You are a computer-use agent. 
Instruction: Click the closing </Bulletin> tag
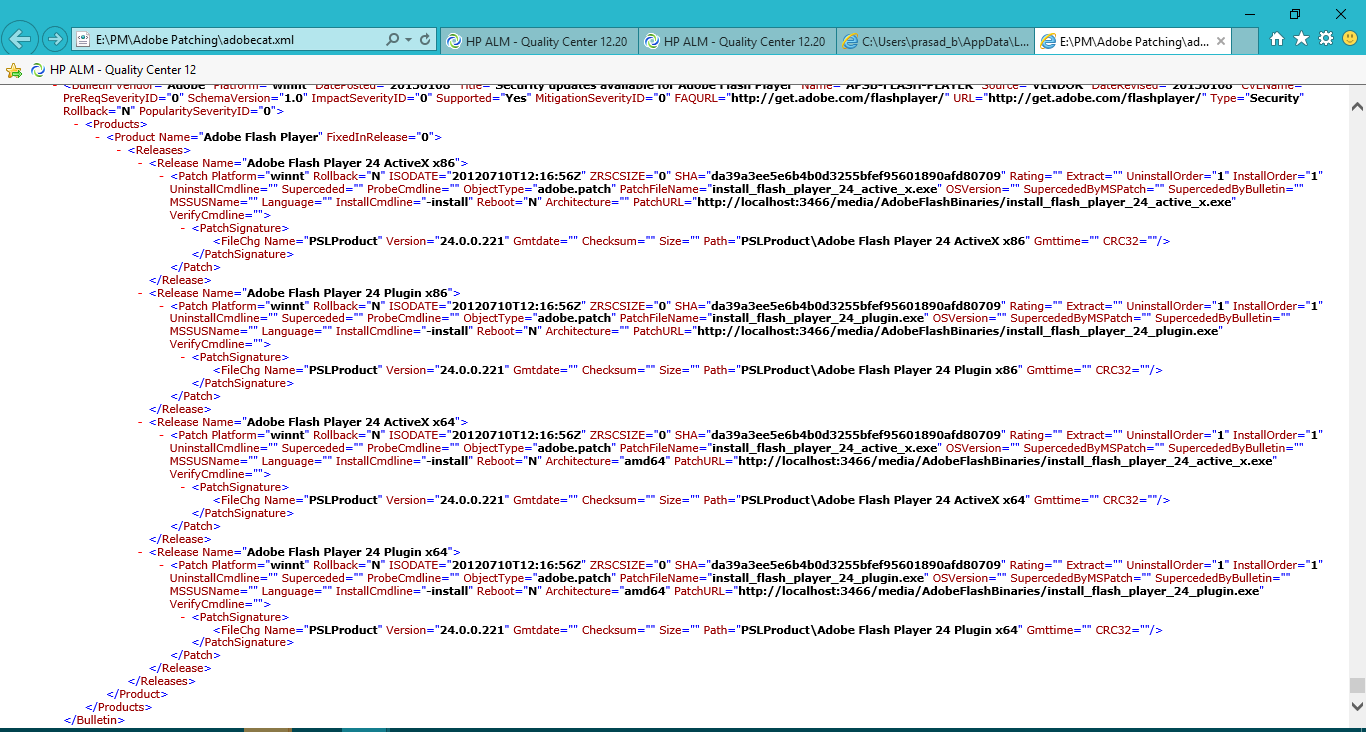95,720
